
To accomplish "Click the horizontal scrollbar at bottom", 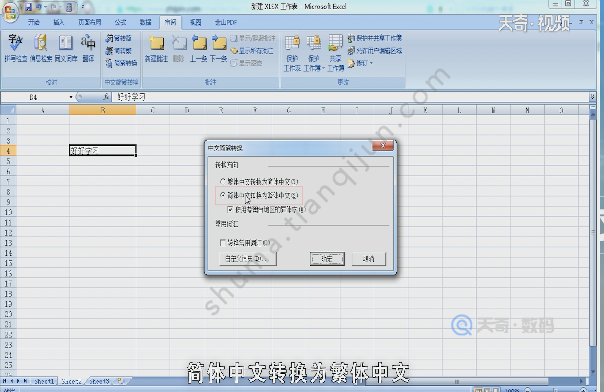I will [456, 382].
